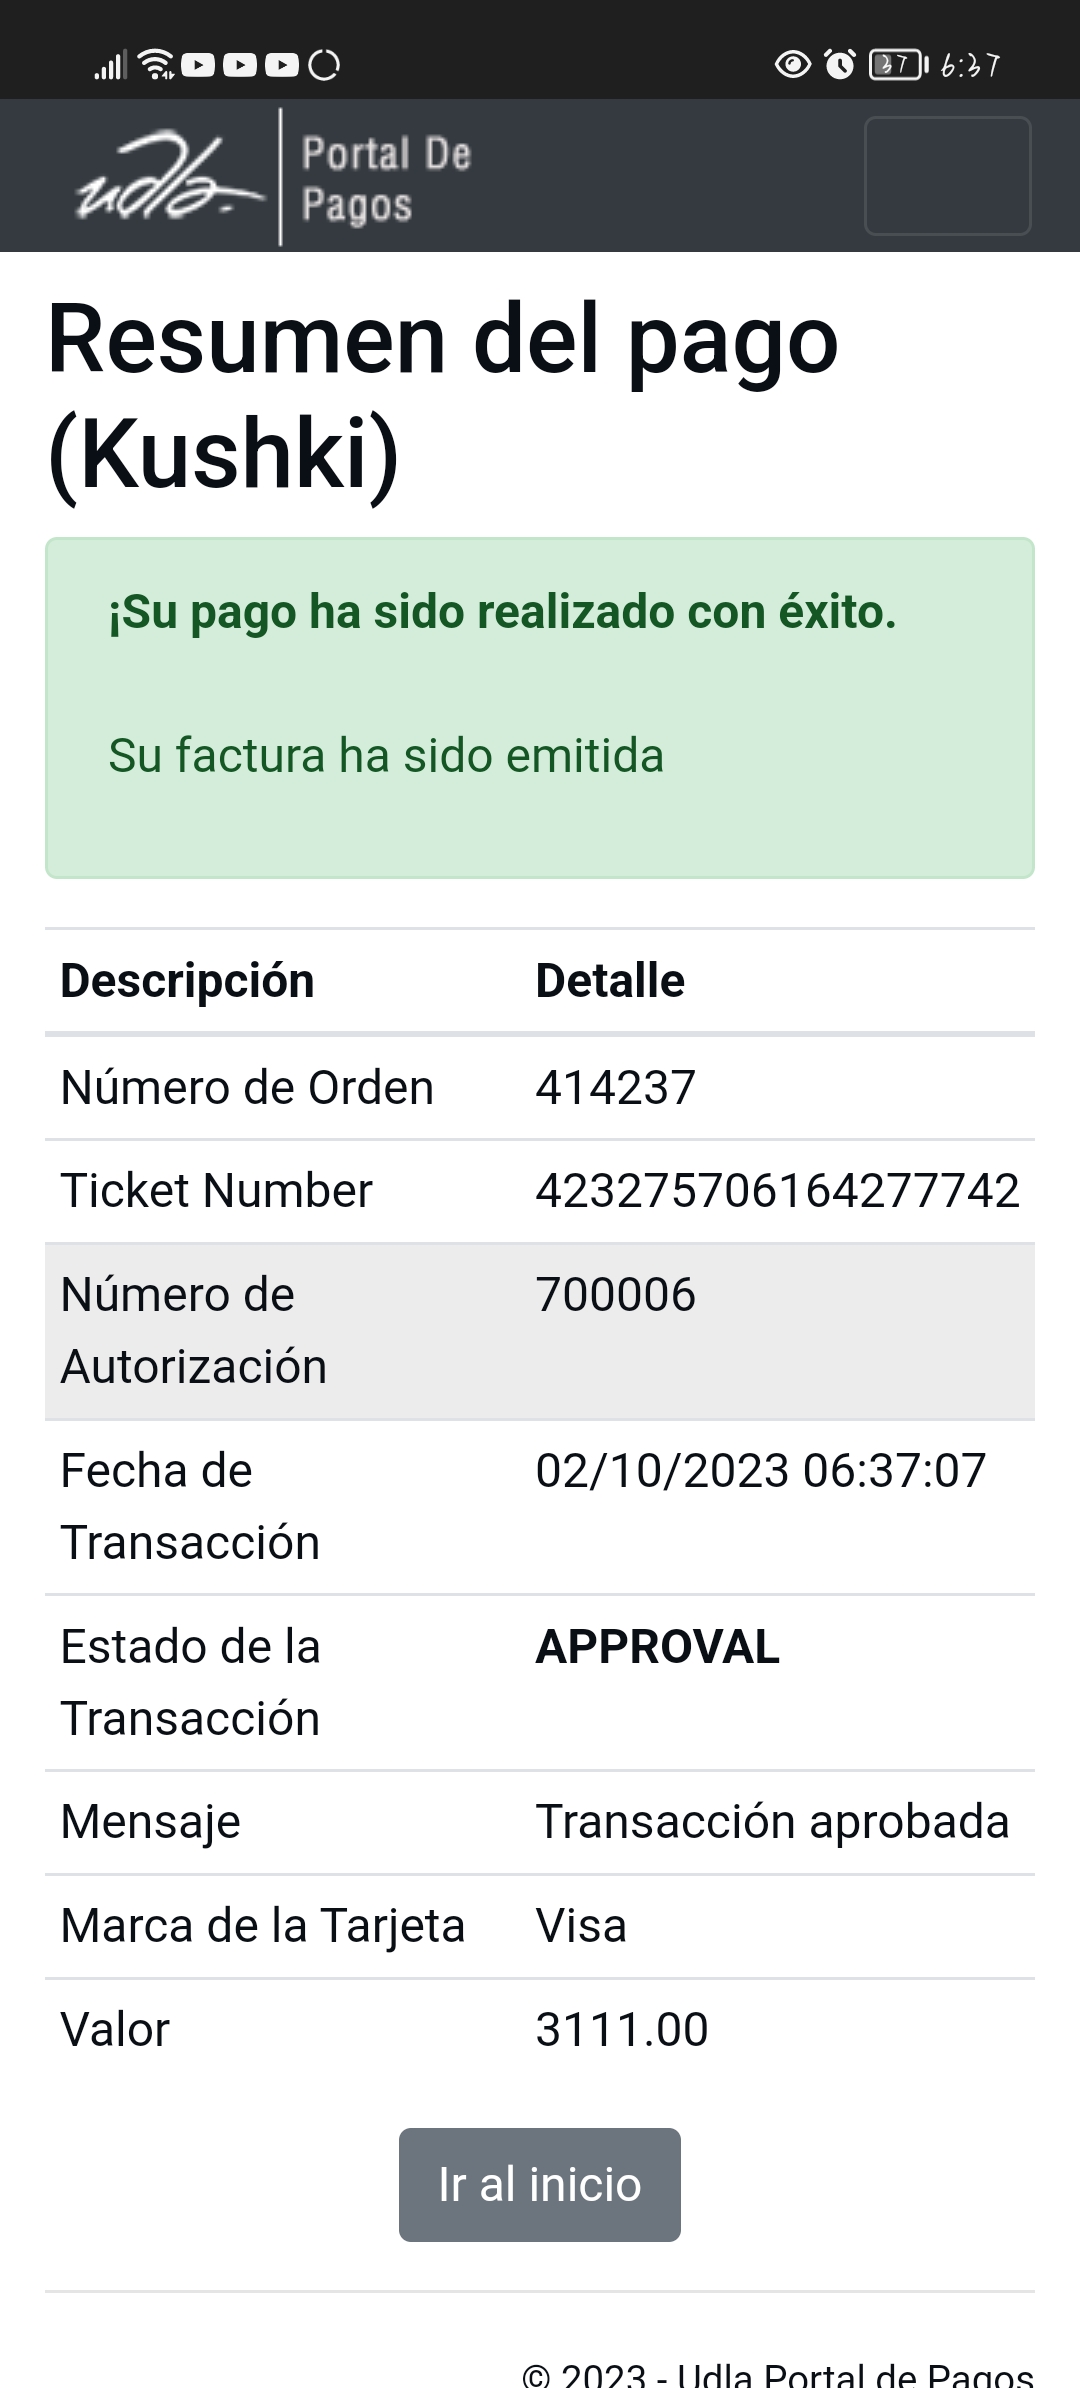Select the order number 414237
The image size is (1080, 2388).
click(x=615, y=1088)
